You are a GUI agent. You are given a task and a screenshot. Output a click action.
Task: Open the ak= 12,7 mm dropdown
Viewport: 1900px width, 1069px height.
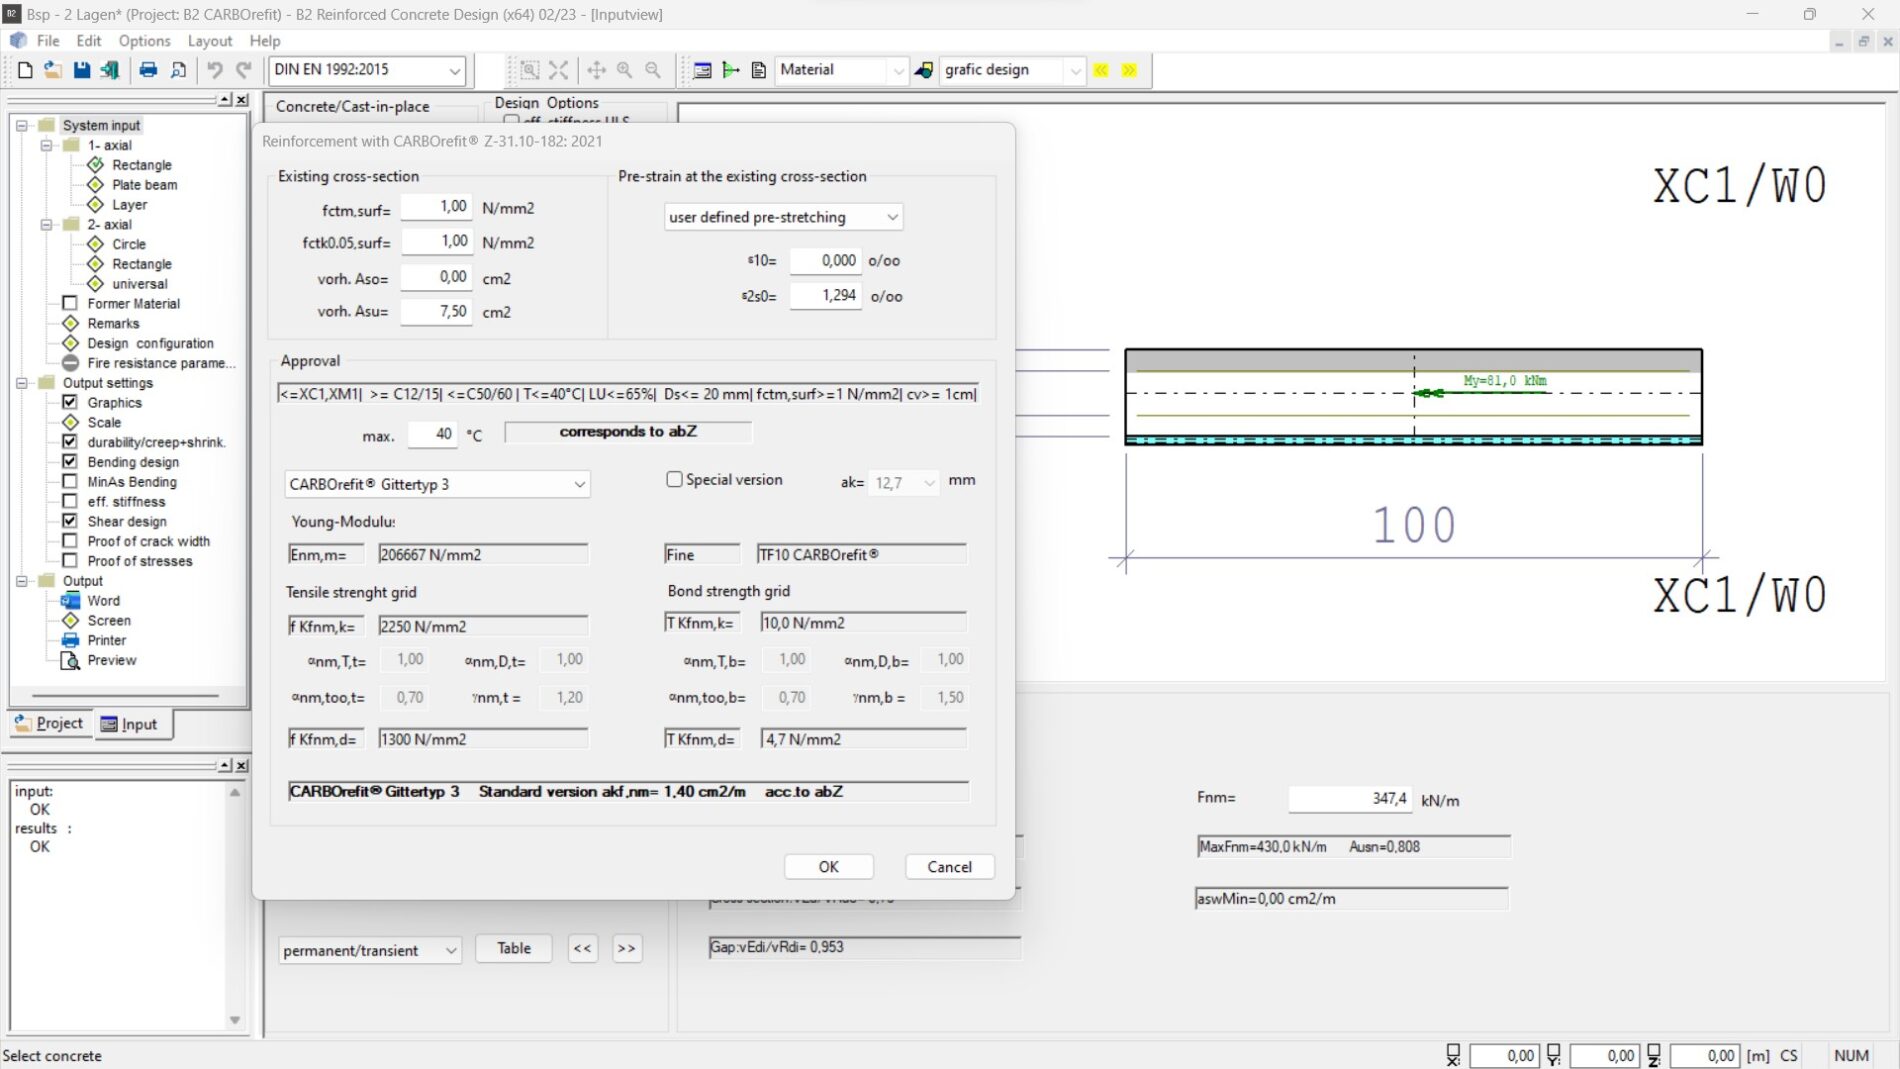[904, 483]
